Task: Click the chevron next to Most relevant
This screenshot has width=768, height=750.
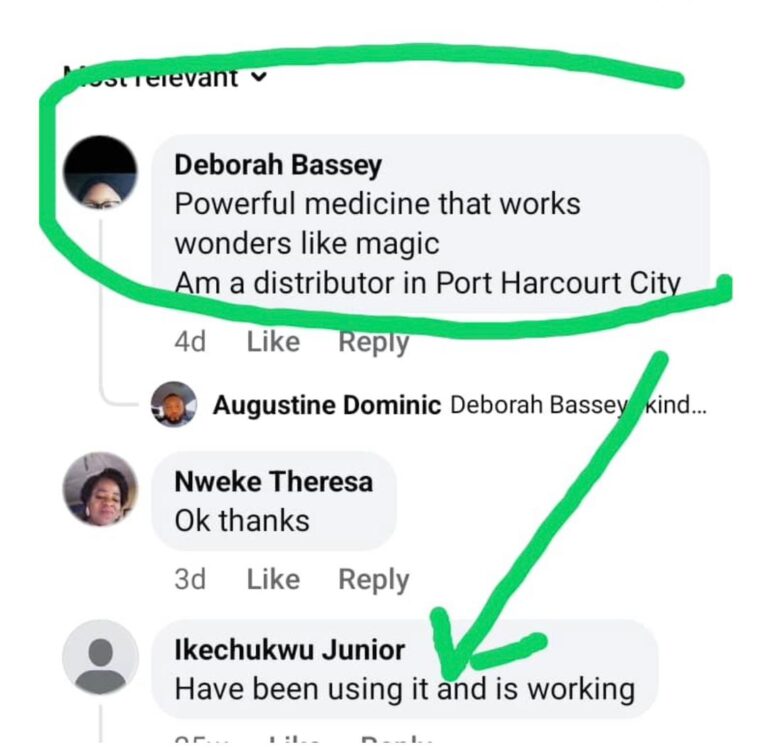Action: click(260, 77)
